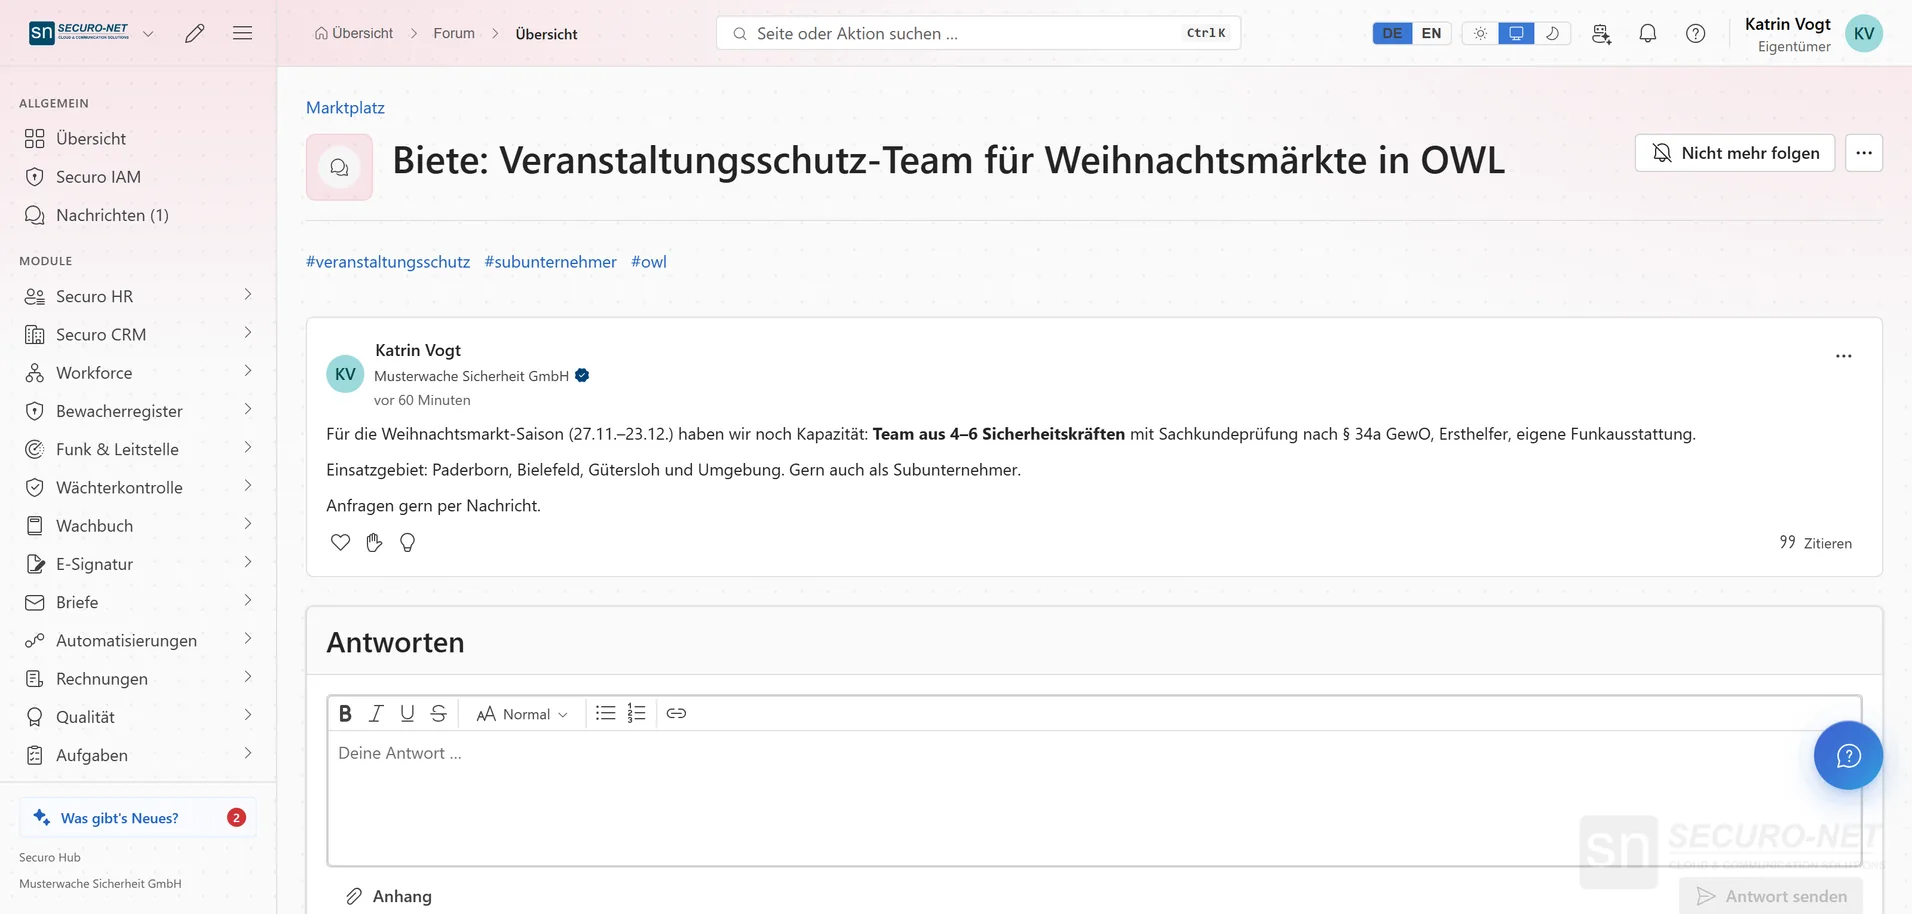The height and width of the screenshot is (914, 1912).
Task: Click Nicht mehr folgen button
Action: point(1735,153)
